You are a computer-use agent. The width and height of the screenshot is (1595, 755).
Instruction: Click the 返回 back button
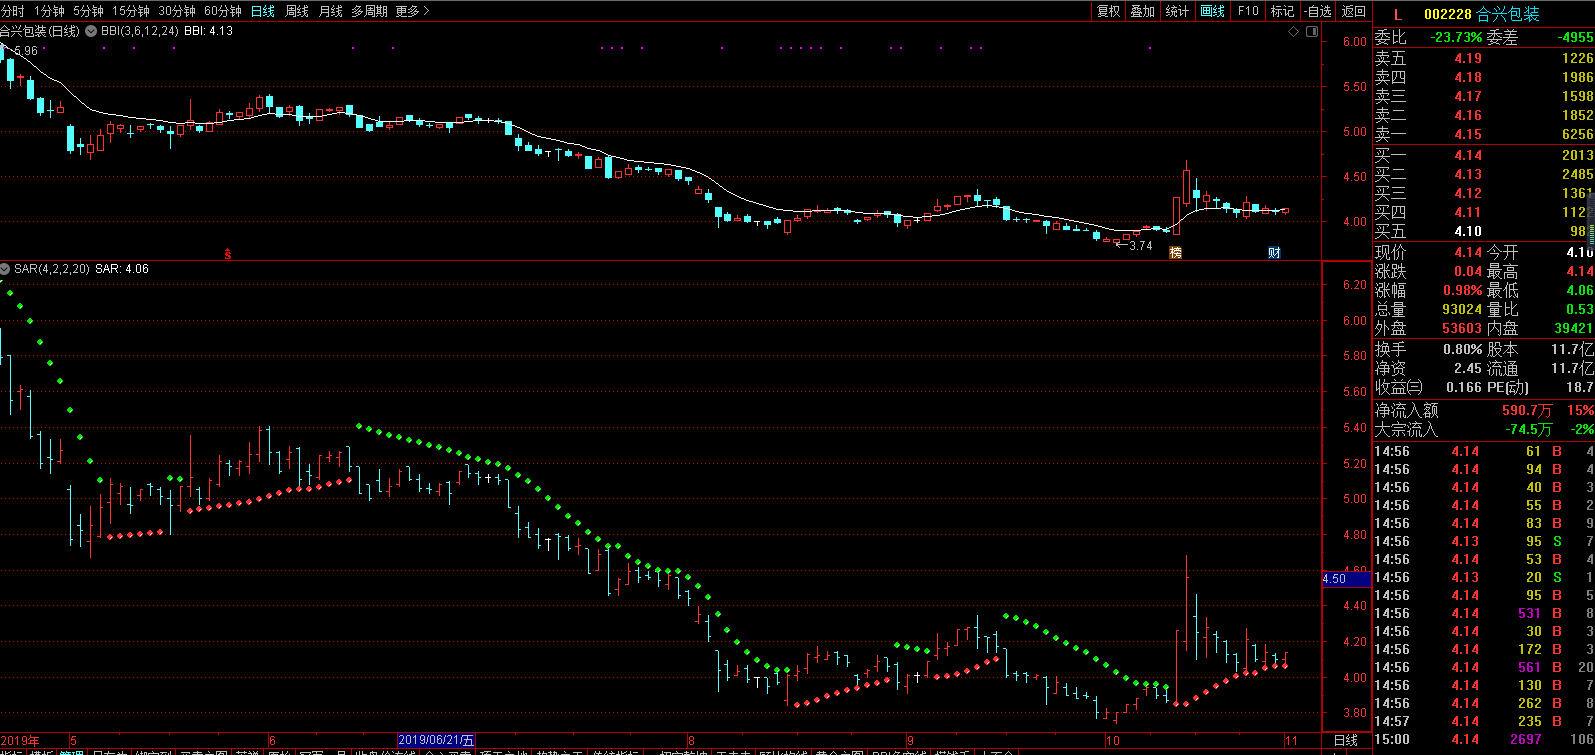1354,11
